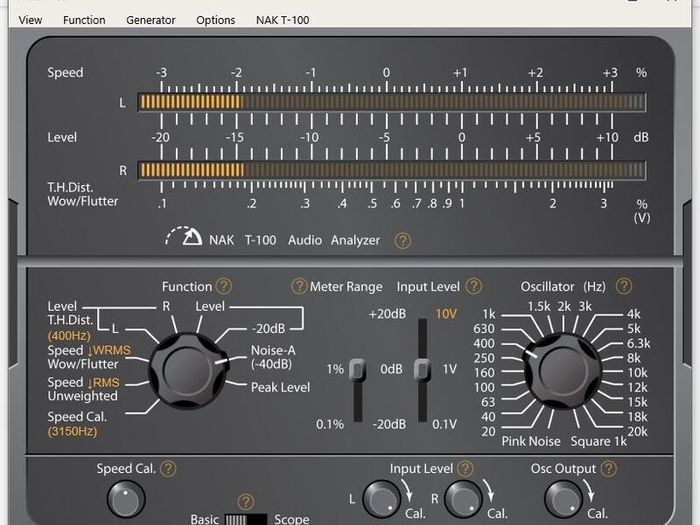Select the Level -20dB function label
This screenshot has width=700, height=525.
[268, 329]
